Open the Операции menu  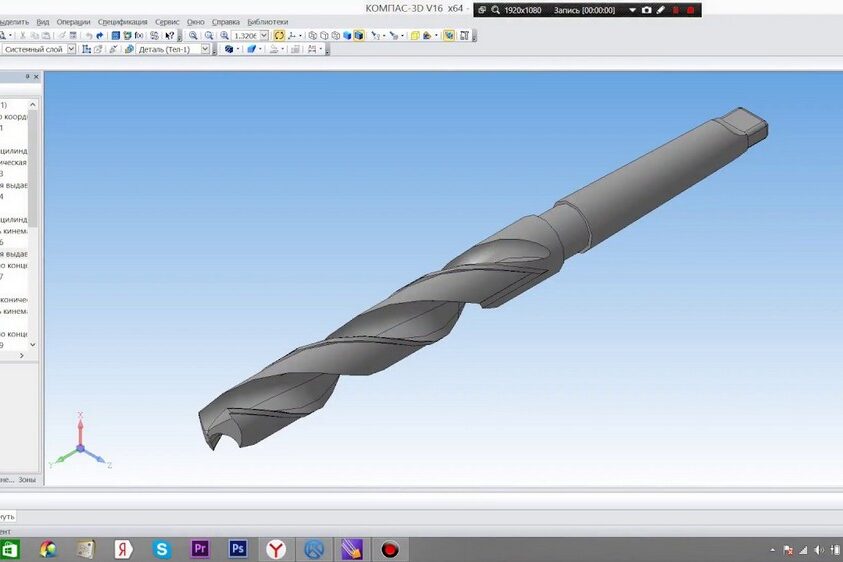pos(73,21)
